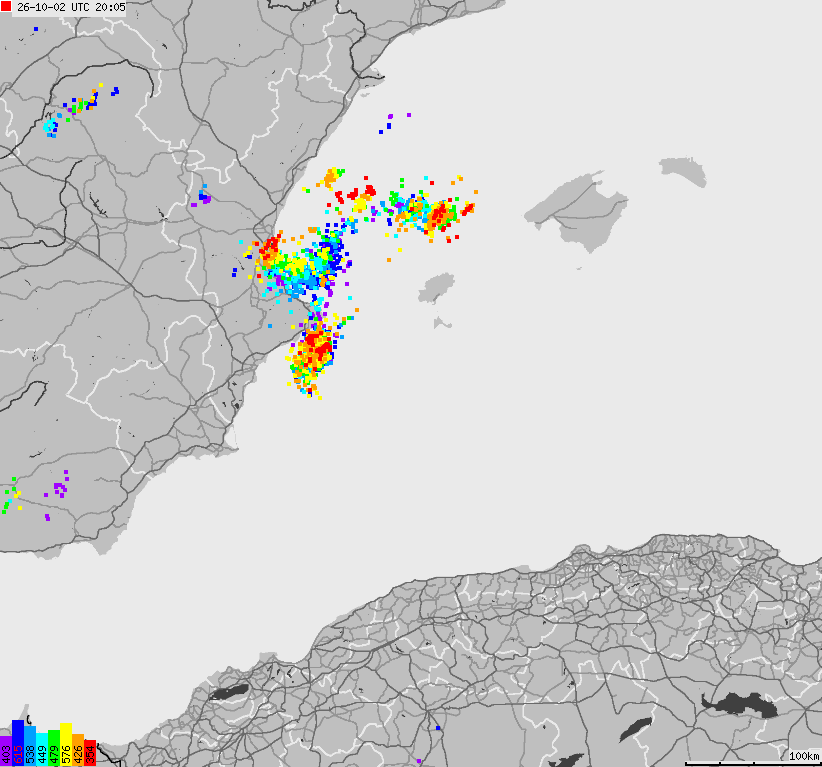The width and height of the screenshot is (822, 767).
Task: Select the cyan legend bar labeled 449
Action: [x=42, y=750]
